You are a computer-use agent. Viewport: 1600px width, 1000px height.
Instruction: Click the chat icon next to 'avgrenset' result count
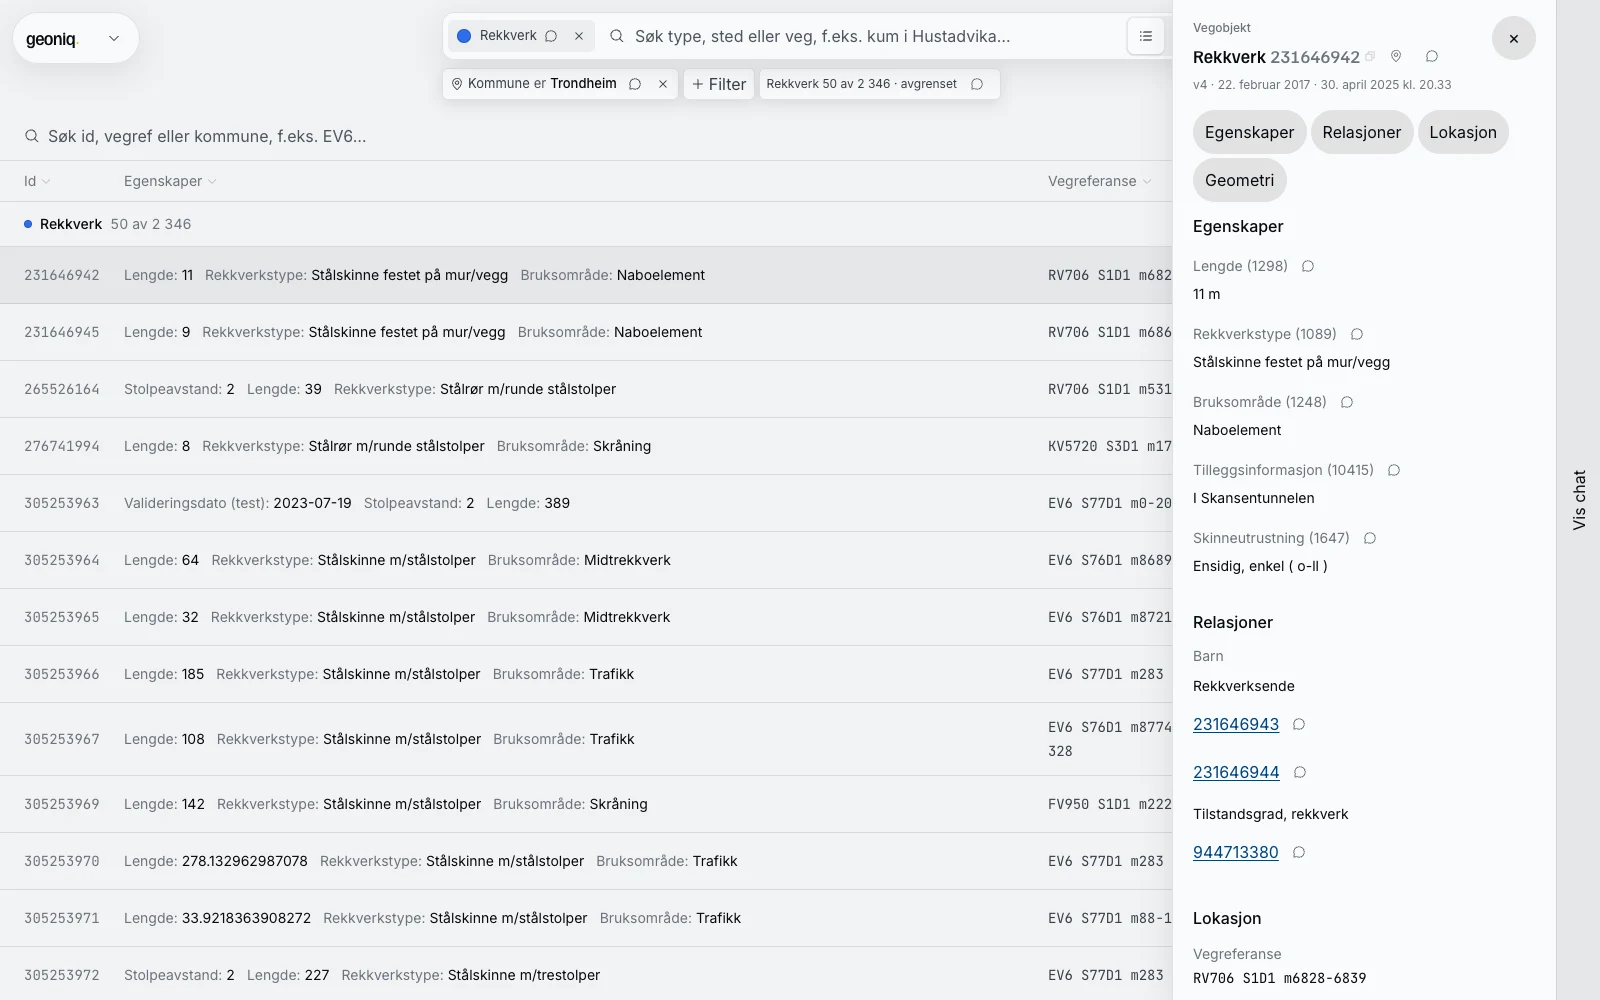pos(977,84)
